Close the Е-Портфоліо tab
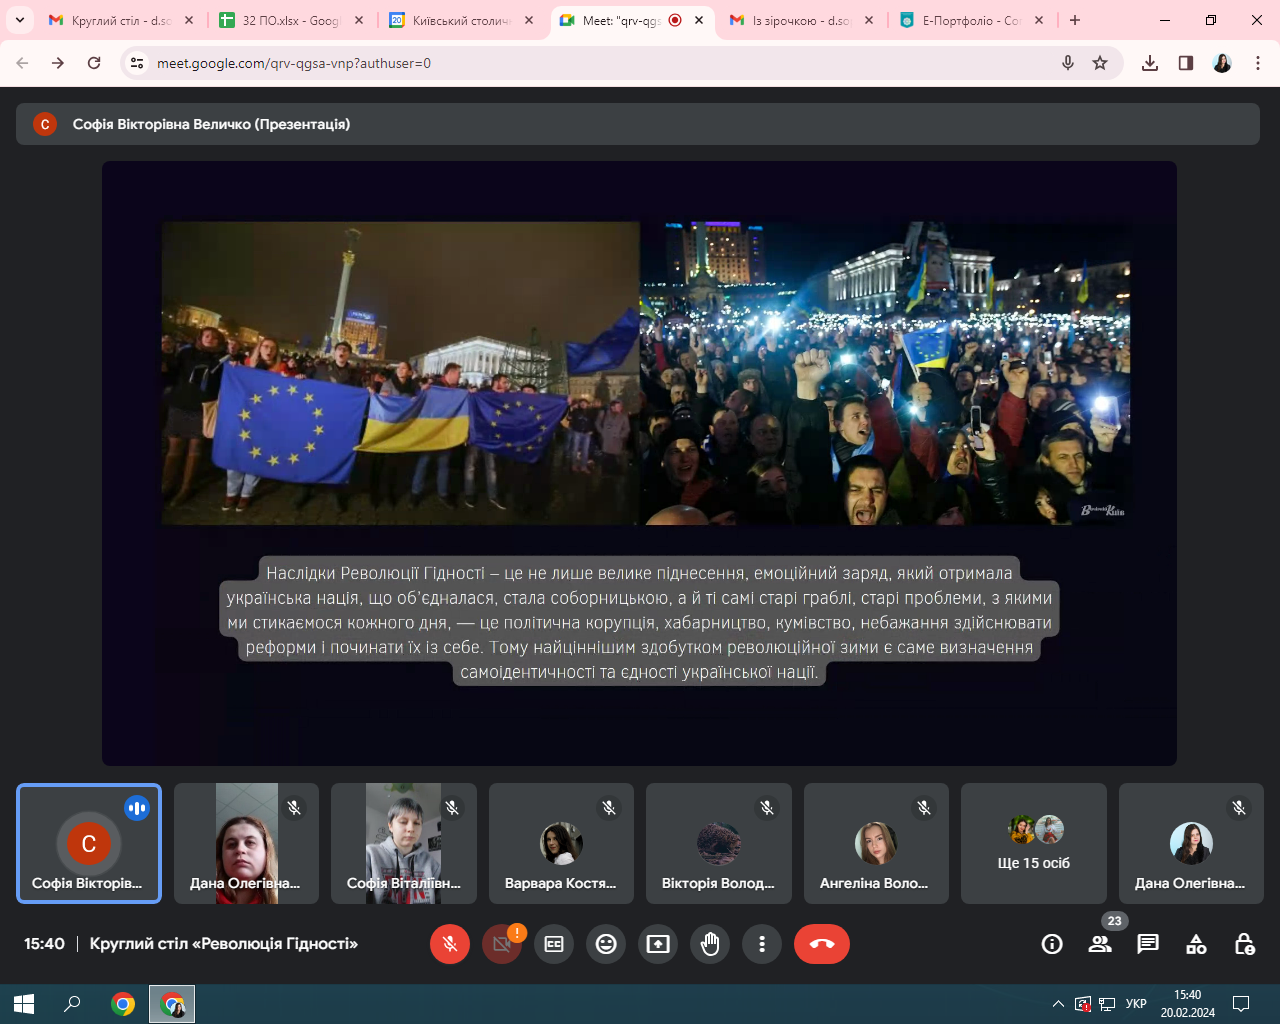 (x=1039, y=20)
